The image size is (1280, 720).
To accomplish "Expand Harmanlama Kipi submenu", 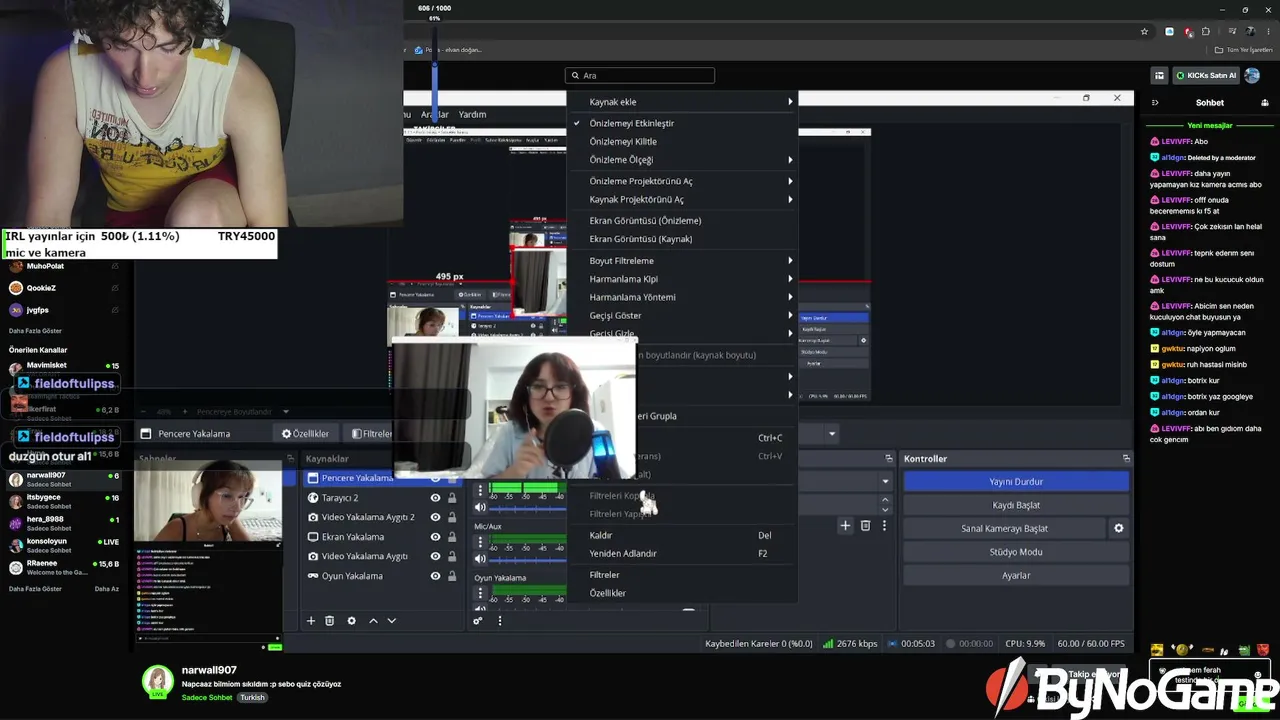I will [x=682, y=279].
